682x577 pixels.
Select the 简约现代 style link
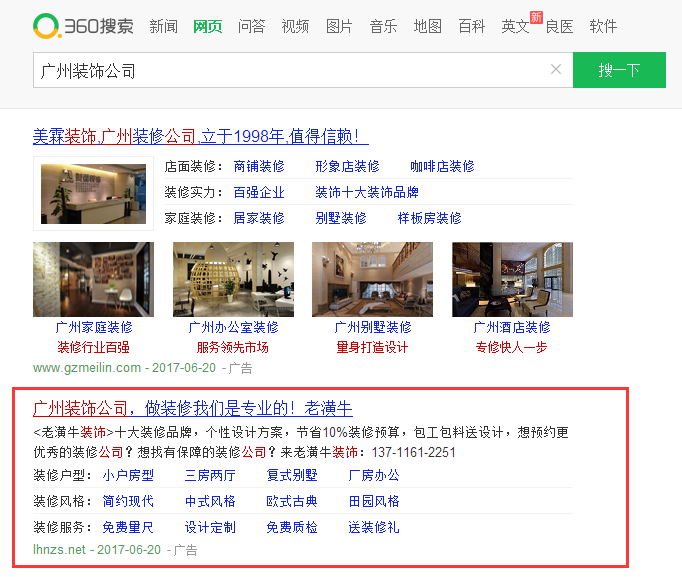point(128,501)
